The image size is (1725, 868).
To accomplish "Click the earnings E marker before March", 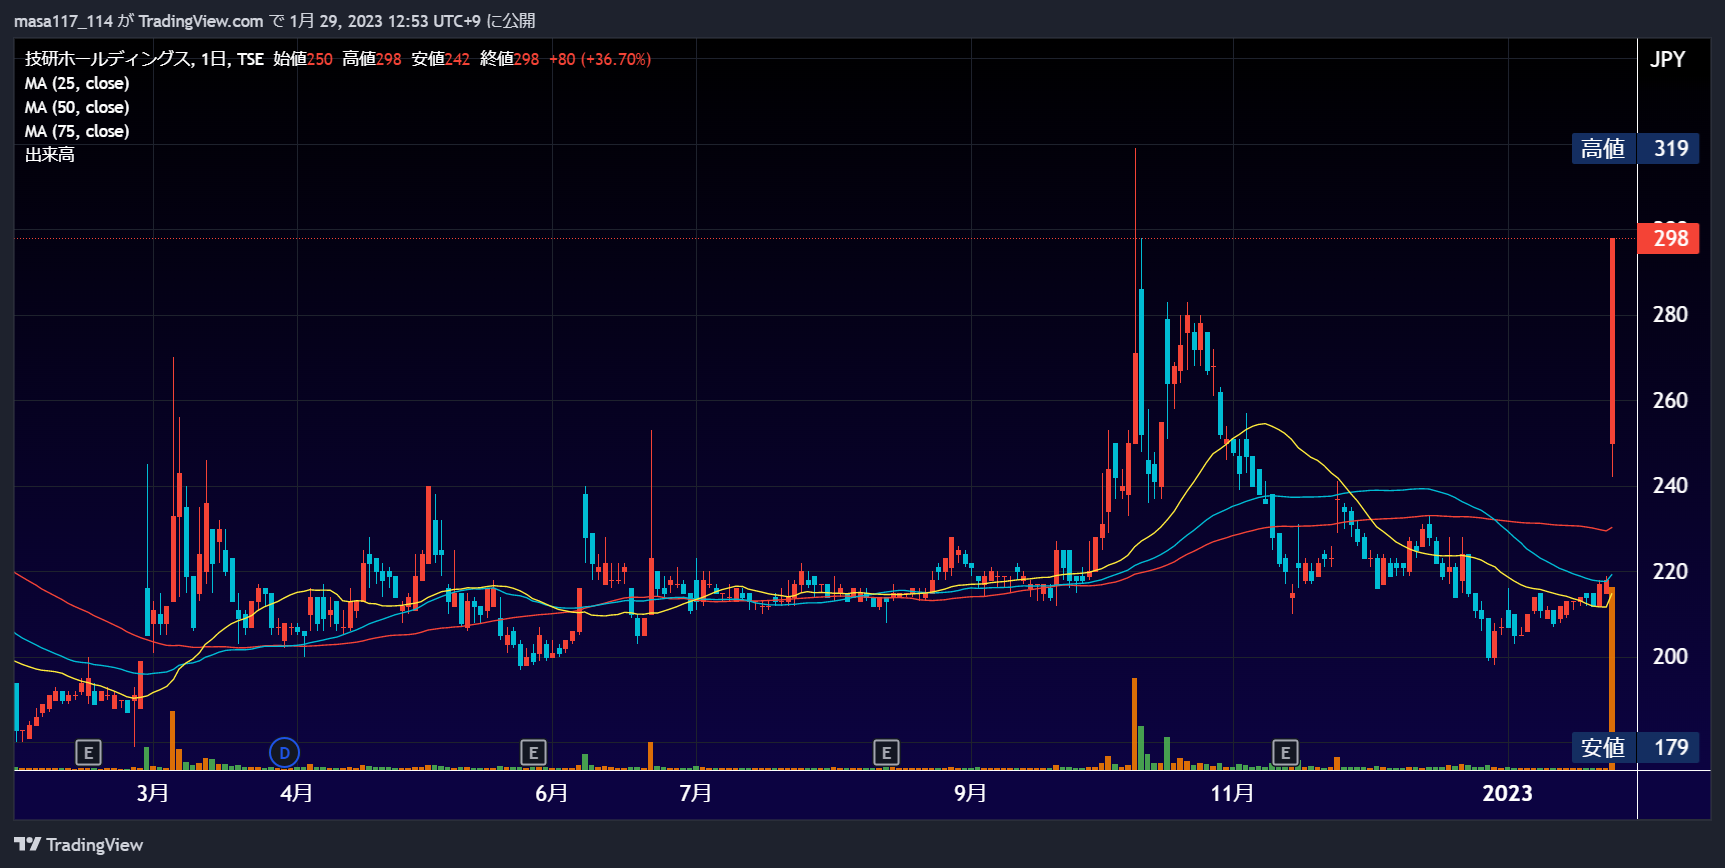I will pyautogui.click(x=89, y=752).
